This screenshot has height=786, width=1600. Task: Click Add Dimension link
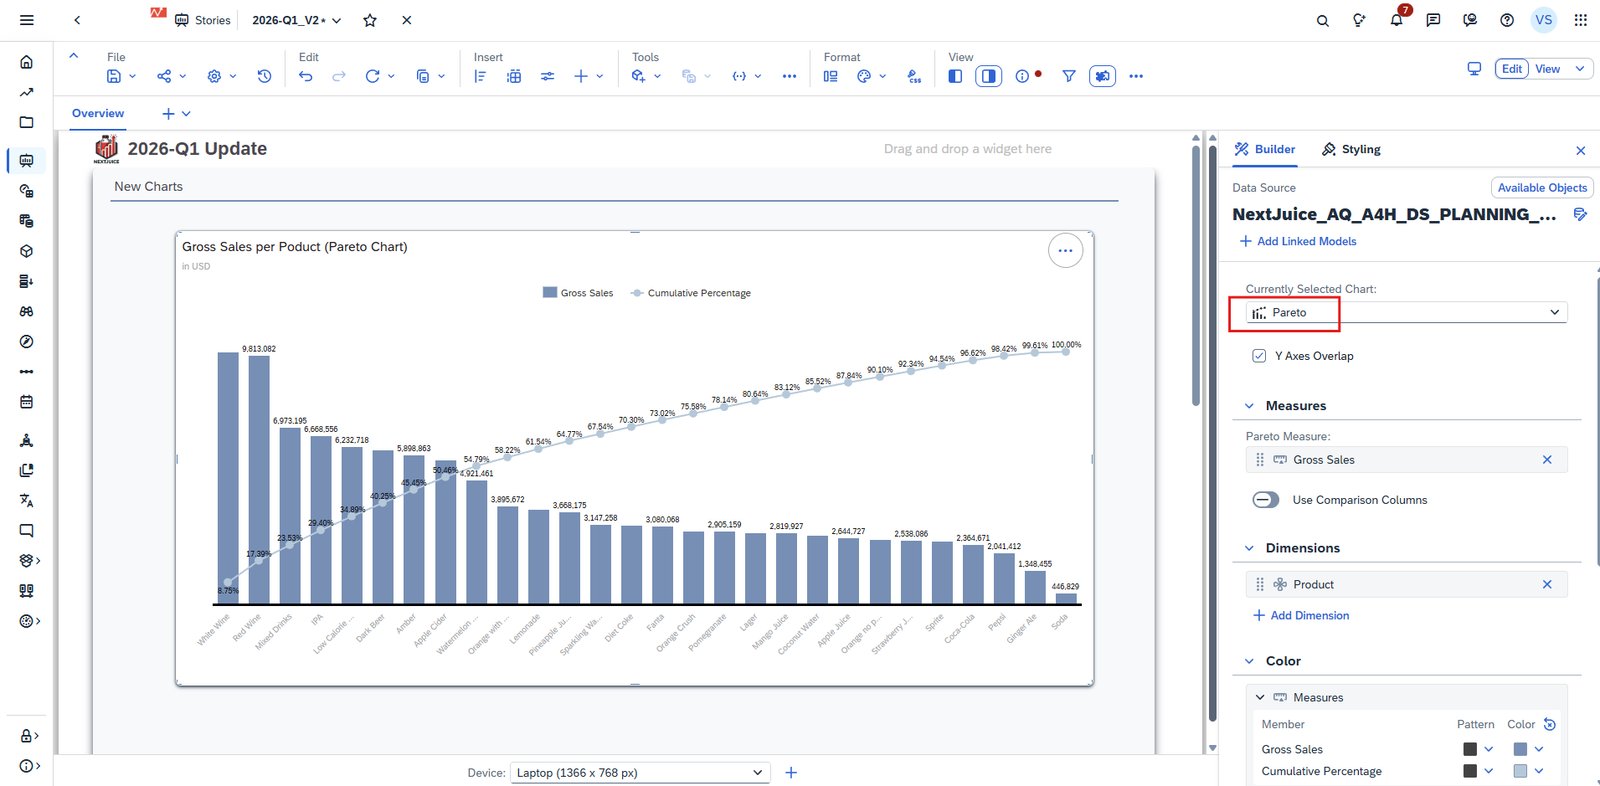pyautogui.click(x=1301, y=615)
